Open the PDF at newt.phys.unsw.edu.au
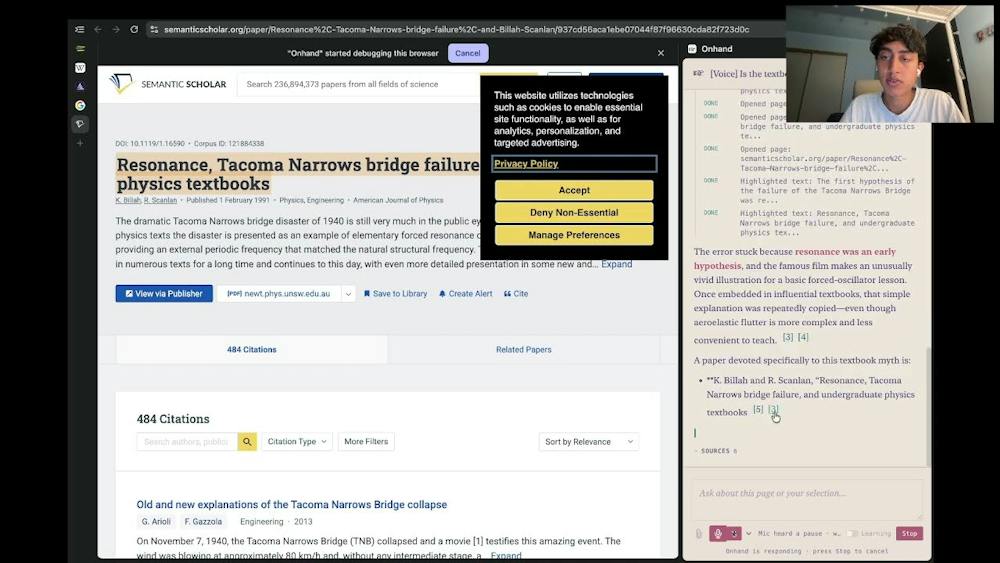 tap(279, 293)
